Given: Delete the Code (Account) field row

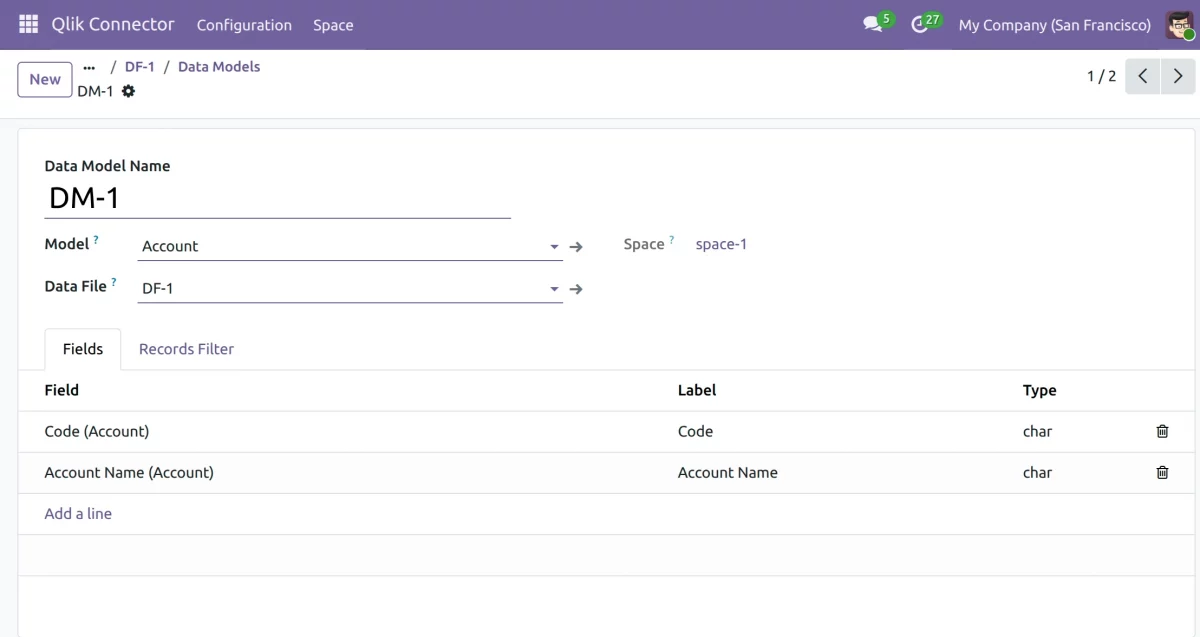Looking at the screenshot, I should [x=1162, y=431].
